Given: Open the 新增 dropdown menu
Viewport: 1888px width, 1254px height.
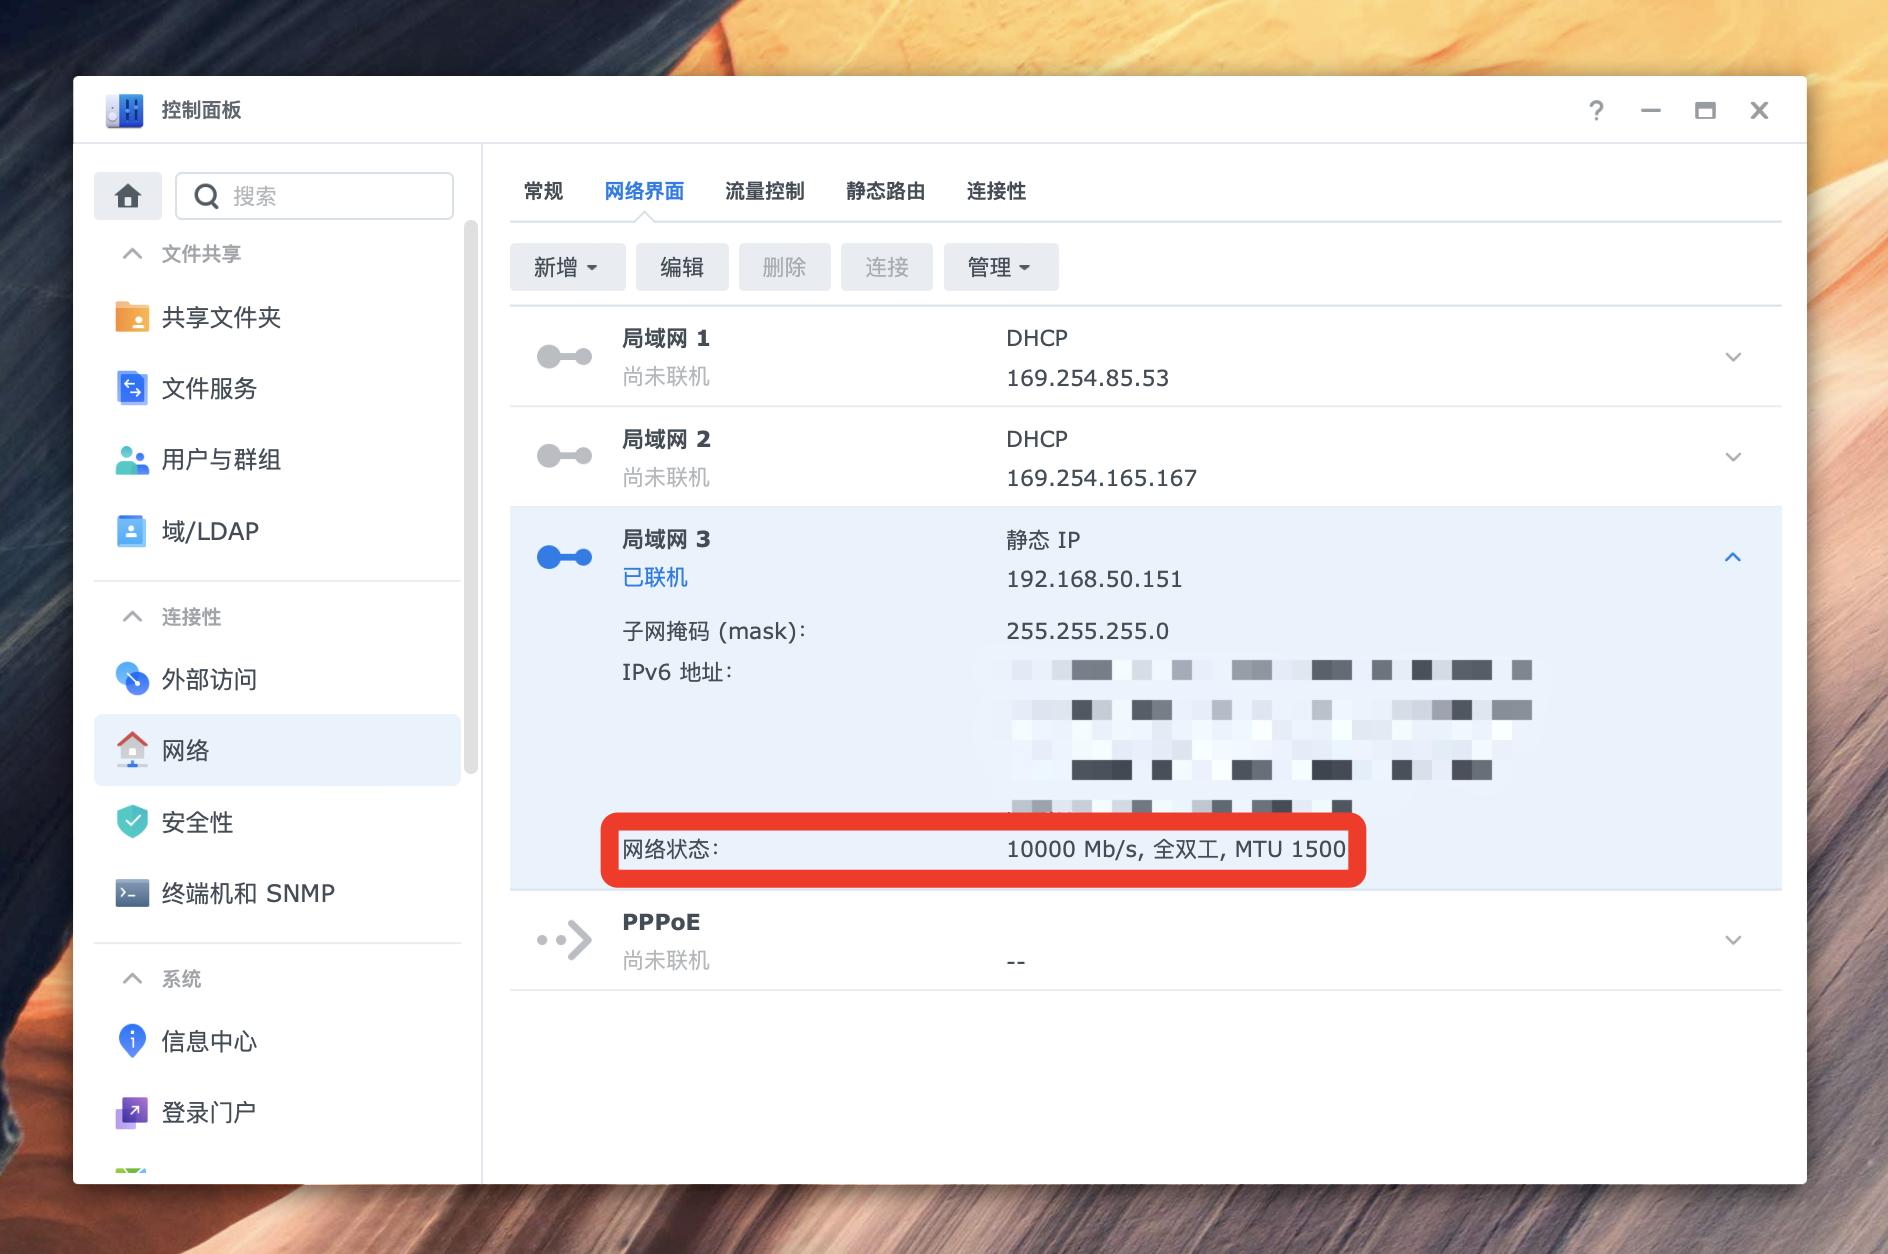Looking at the screenshot, I should click(x=566, y=267).
